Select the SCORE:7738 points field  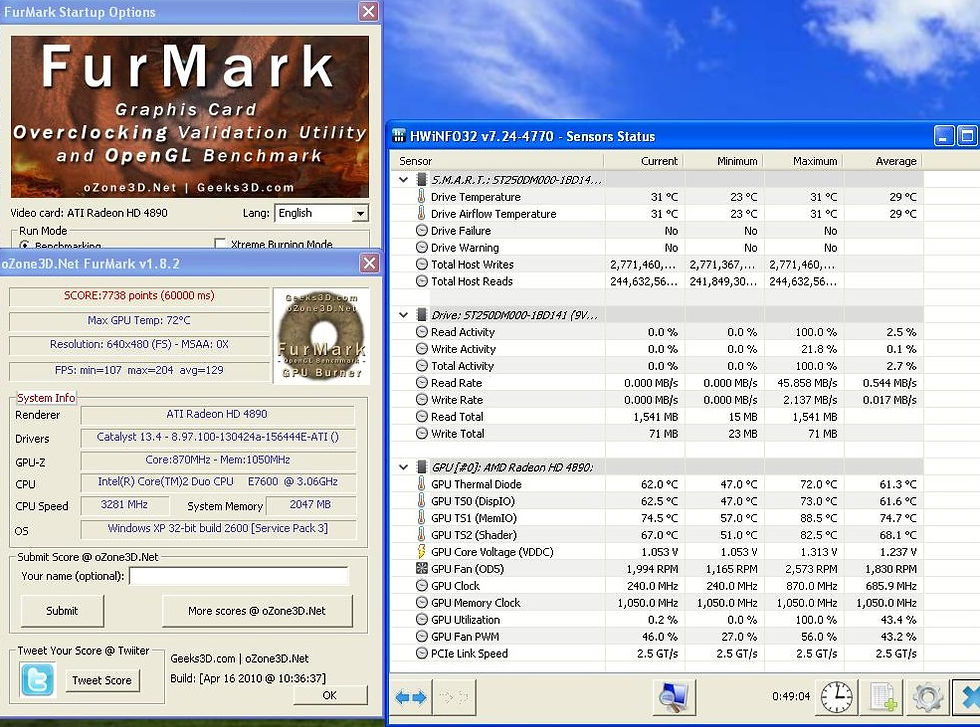point(139,296)
